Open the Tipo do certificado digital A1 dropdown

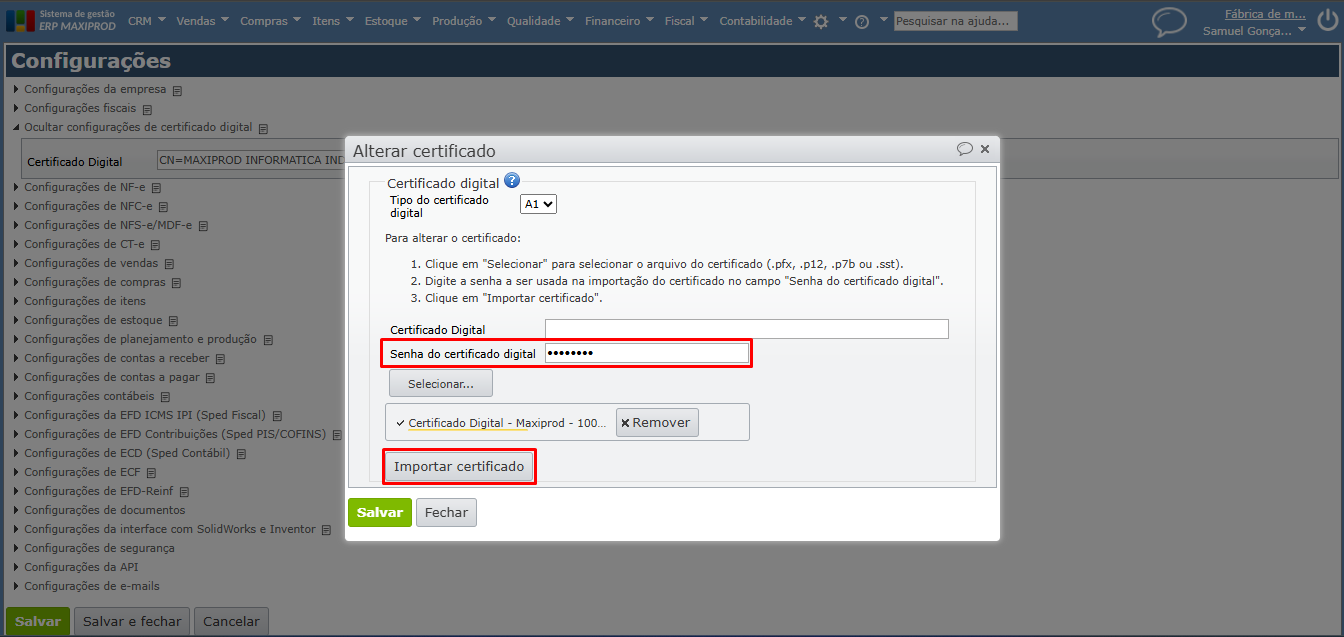coord(538,204)
